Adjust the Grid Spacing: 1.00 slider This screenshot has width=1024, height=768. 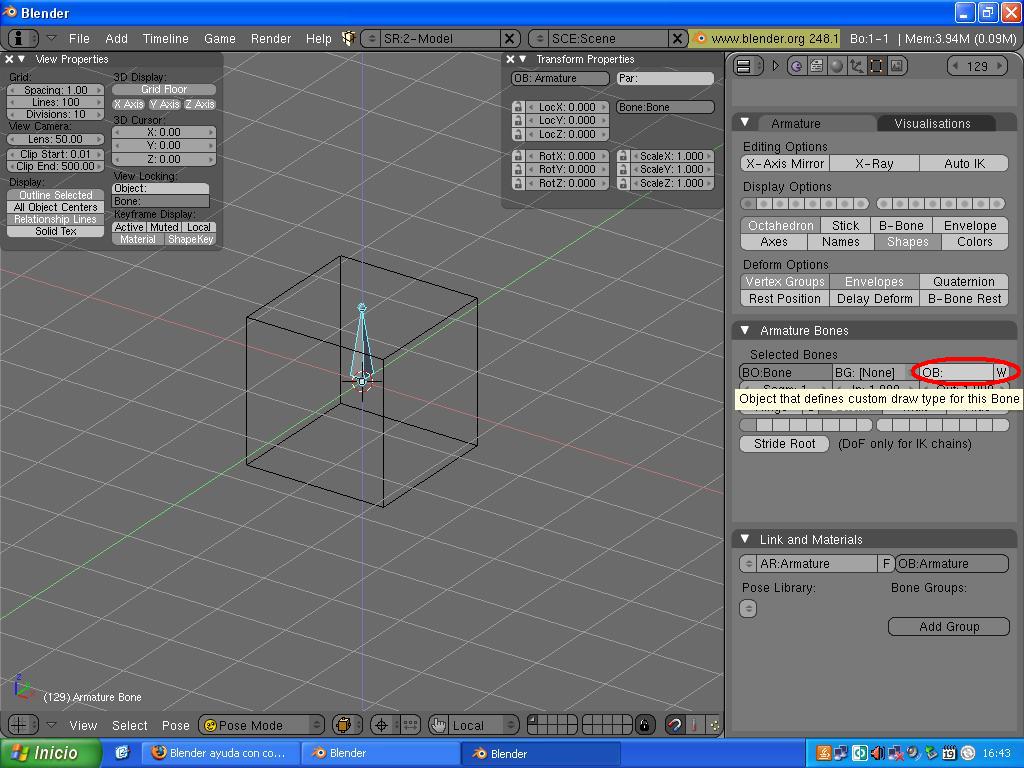pos(56,90)
